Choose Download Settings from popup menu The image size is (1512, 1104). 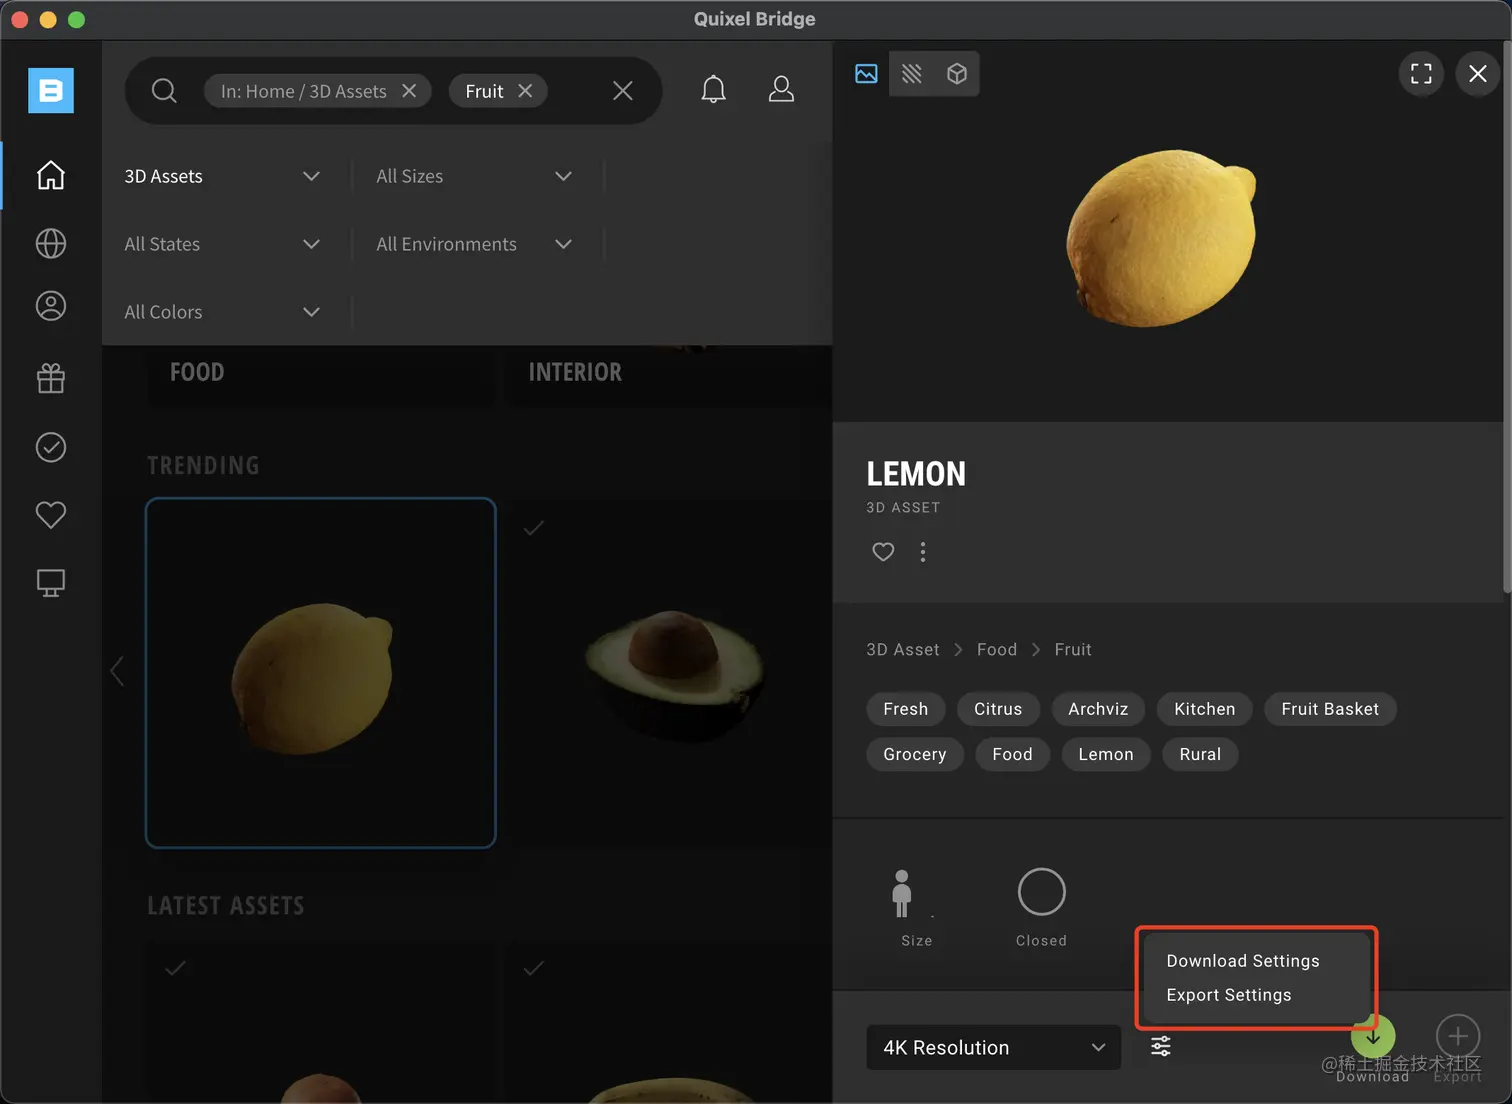(x=1243, y=961)
